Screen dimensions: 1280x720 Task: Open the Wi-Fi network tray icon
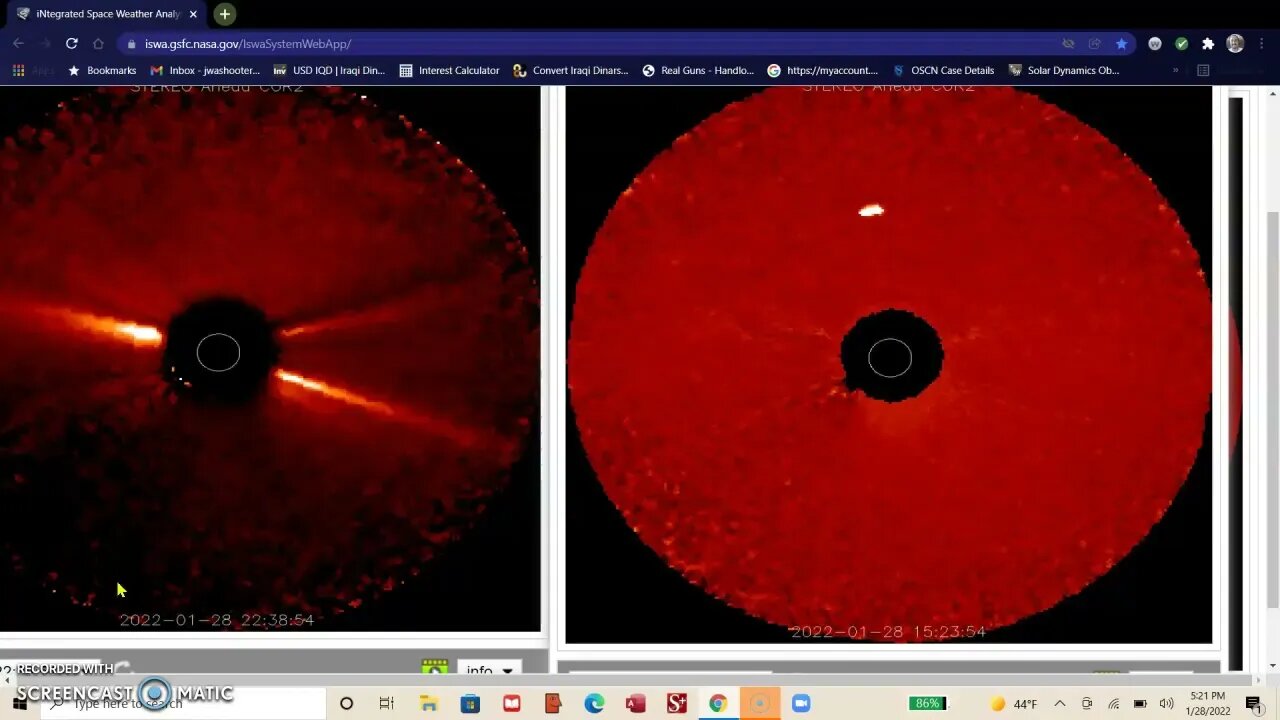(x=1113, y=704)
